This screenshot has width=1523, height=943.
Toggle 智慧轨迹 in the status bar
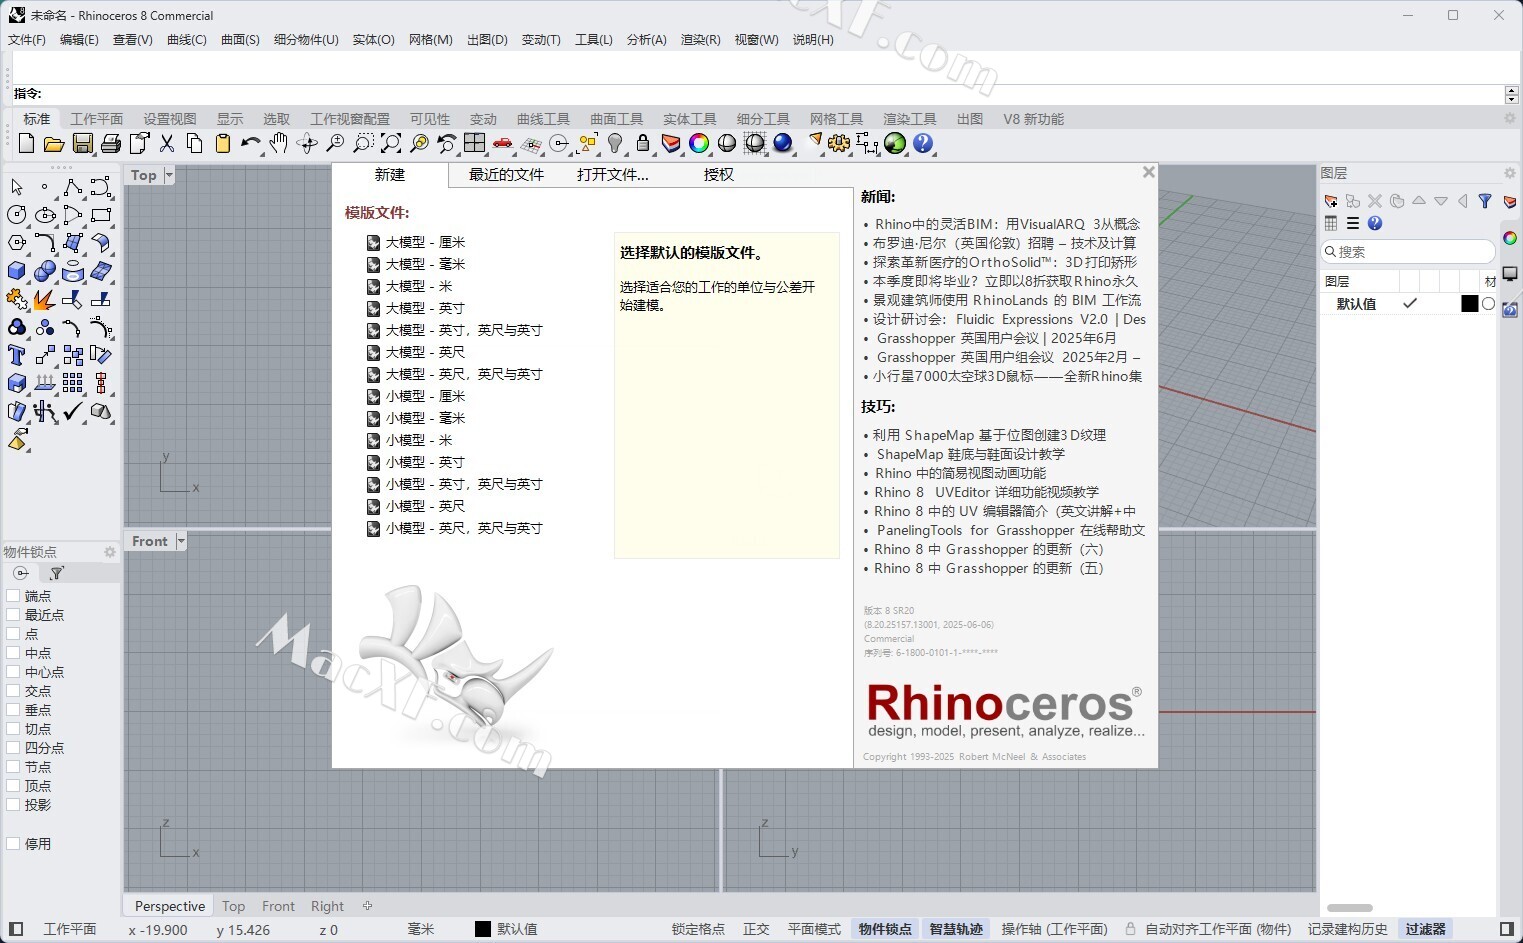pyautogui.click(x=956, y=929)
